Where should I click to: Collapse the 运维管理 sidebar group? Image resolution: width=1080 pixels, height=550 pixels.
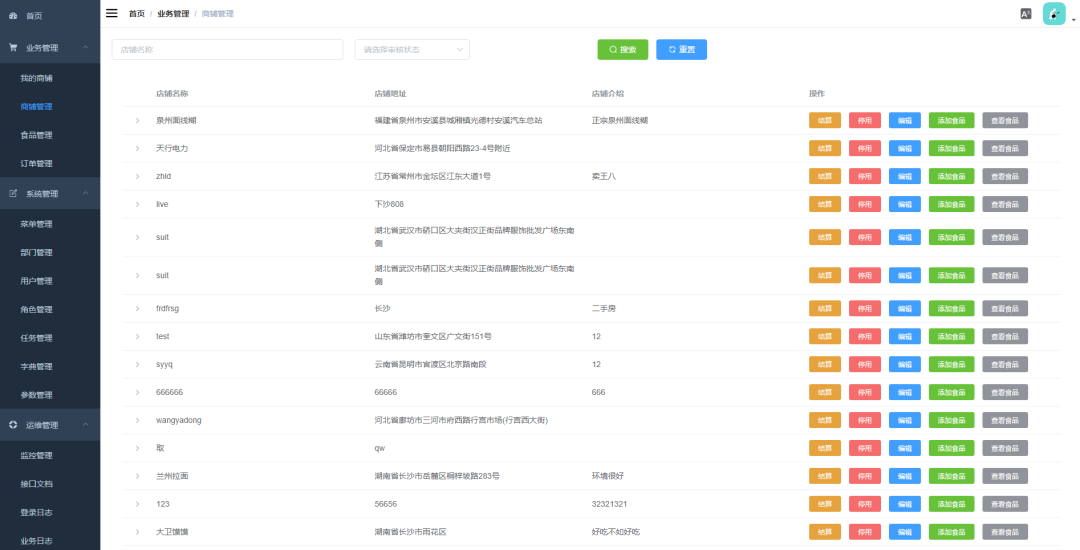pos(50,425)
